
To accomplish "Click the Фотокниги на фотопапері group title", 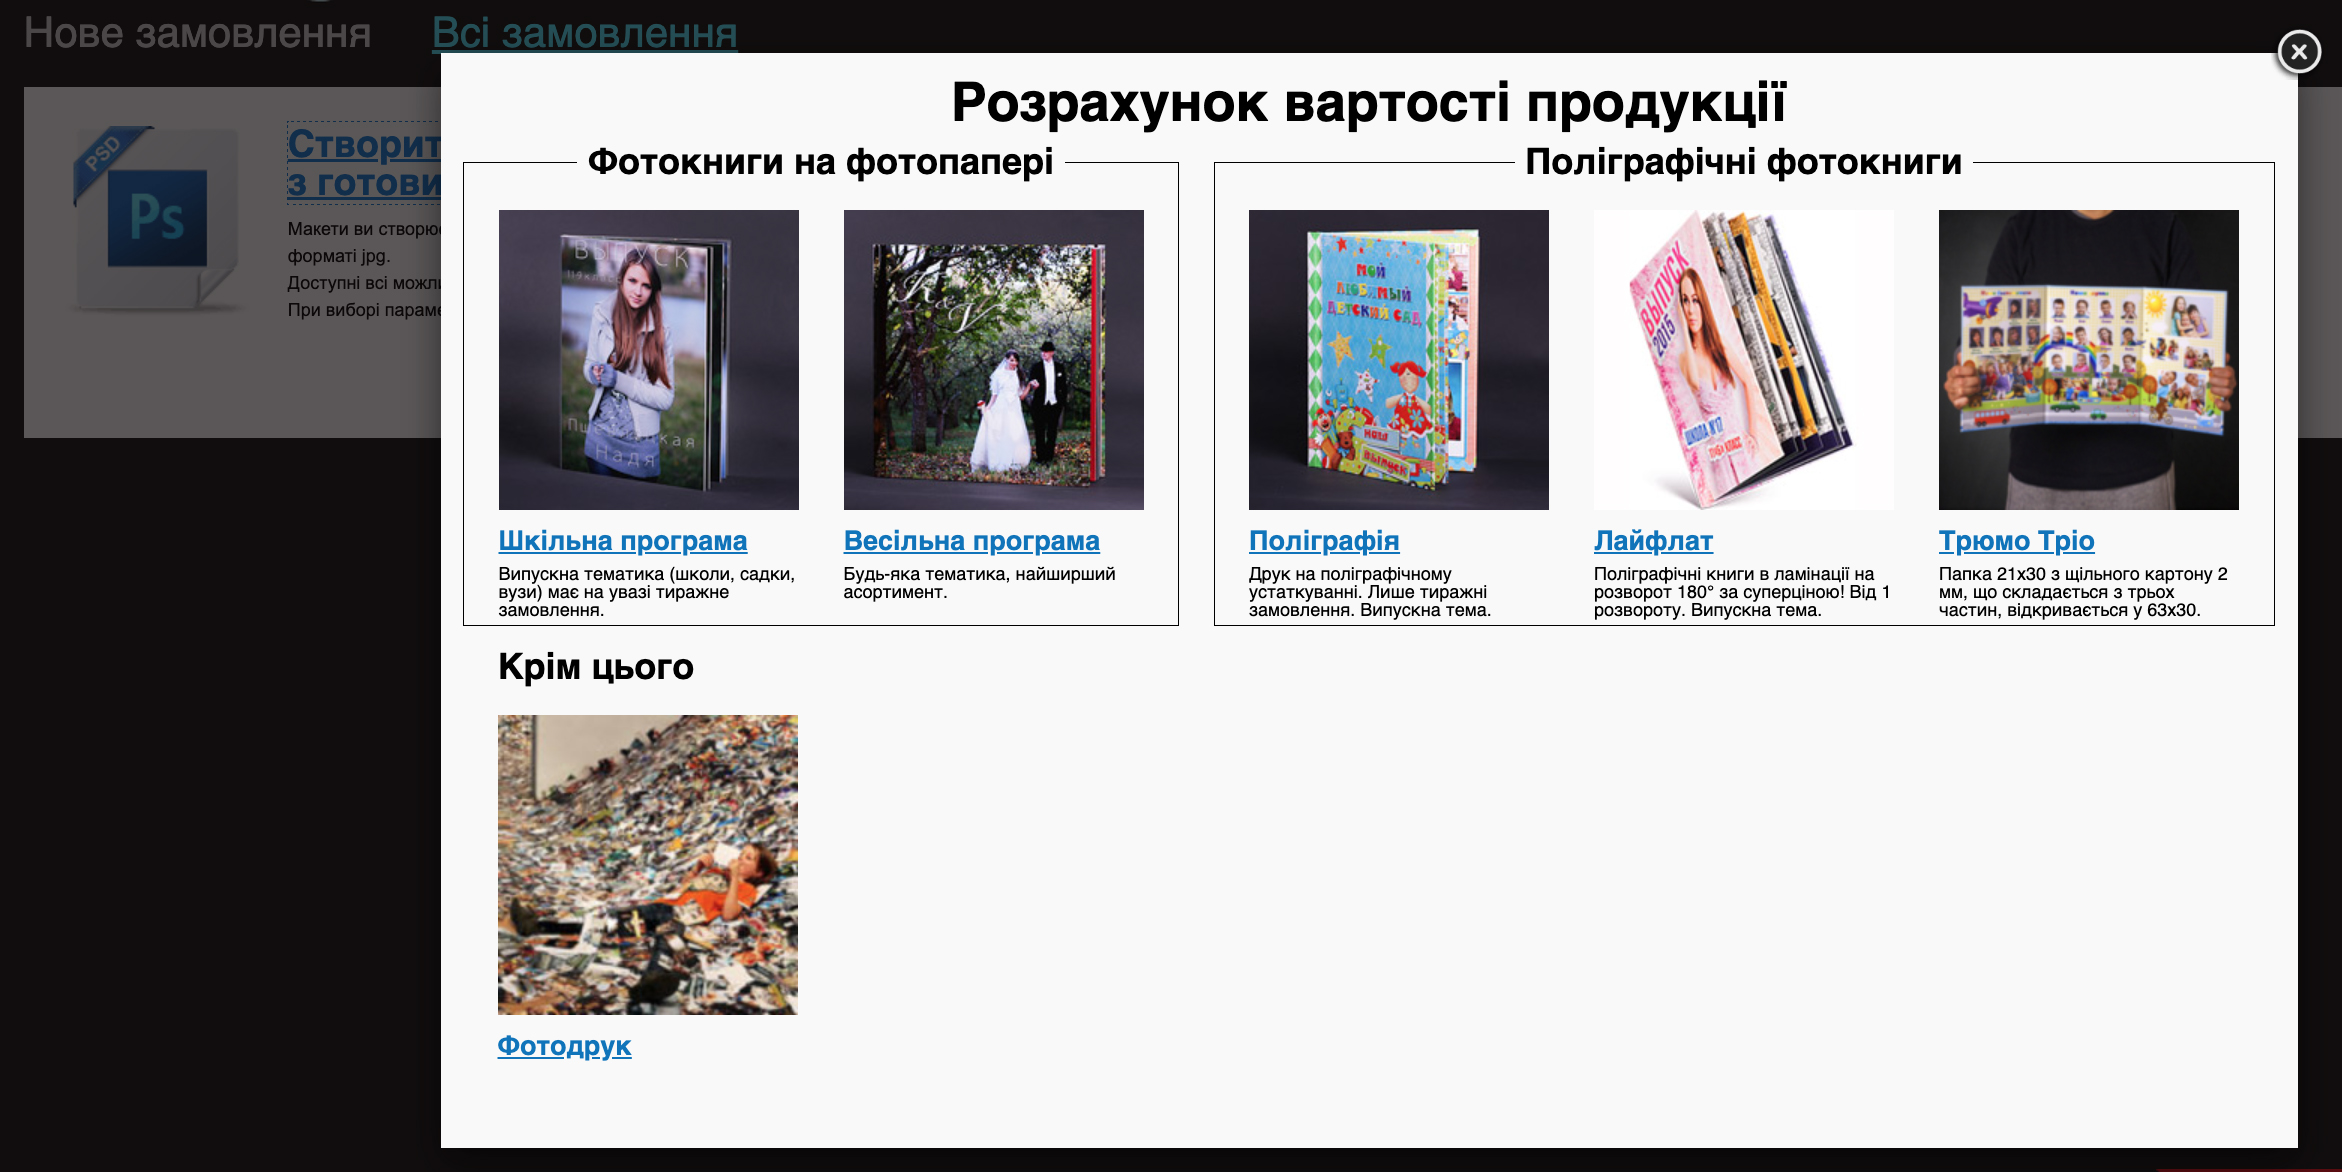I will coord(820,161).
